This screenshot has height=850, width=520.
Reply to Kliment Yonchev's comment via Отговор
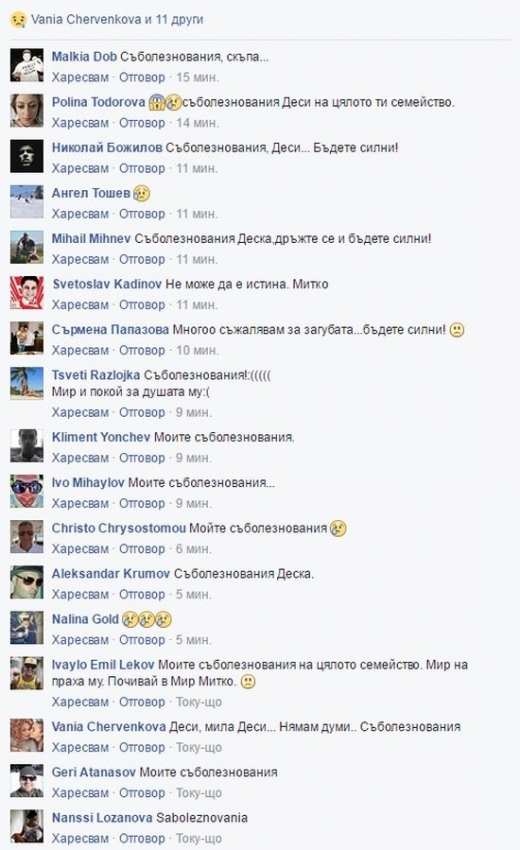(x=142, y=458)
